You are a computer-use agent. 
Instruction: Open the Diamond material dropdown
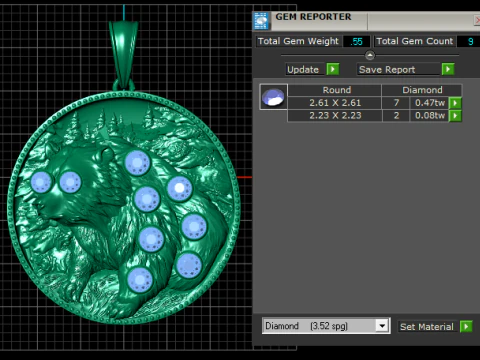[382, 326]
